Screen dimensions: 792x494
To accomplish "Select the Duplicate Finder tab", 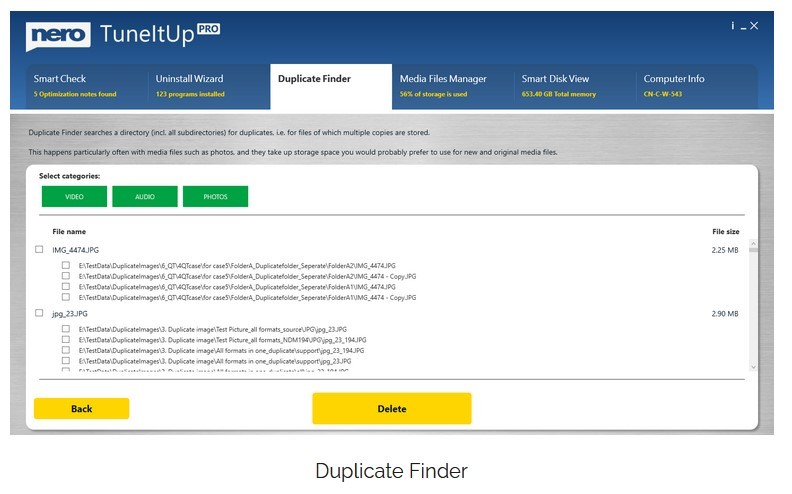I will tap(331, 86).
